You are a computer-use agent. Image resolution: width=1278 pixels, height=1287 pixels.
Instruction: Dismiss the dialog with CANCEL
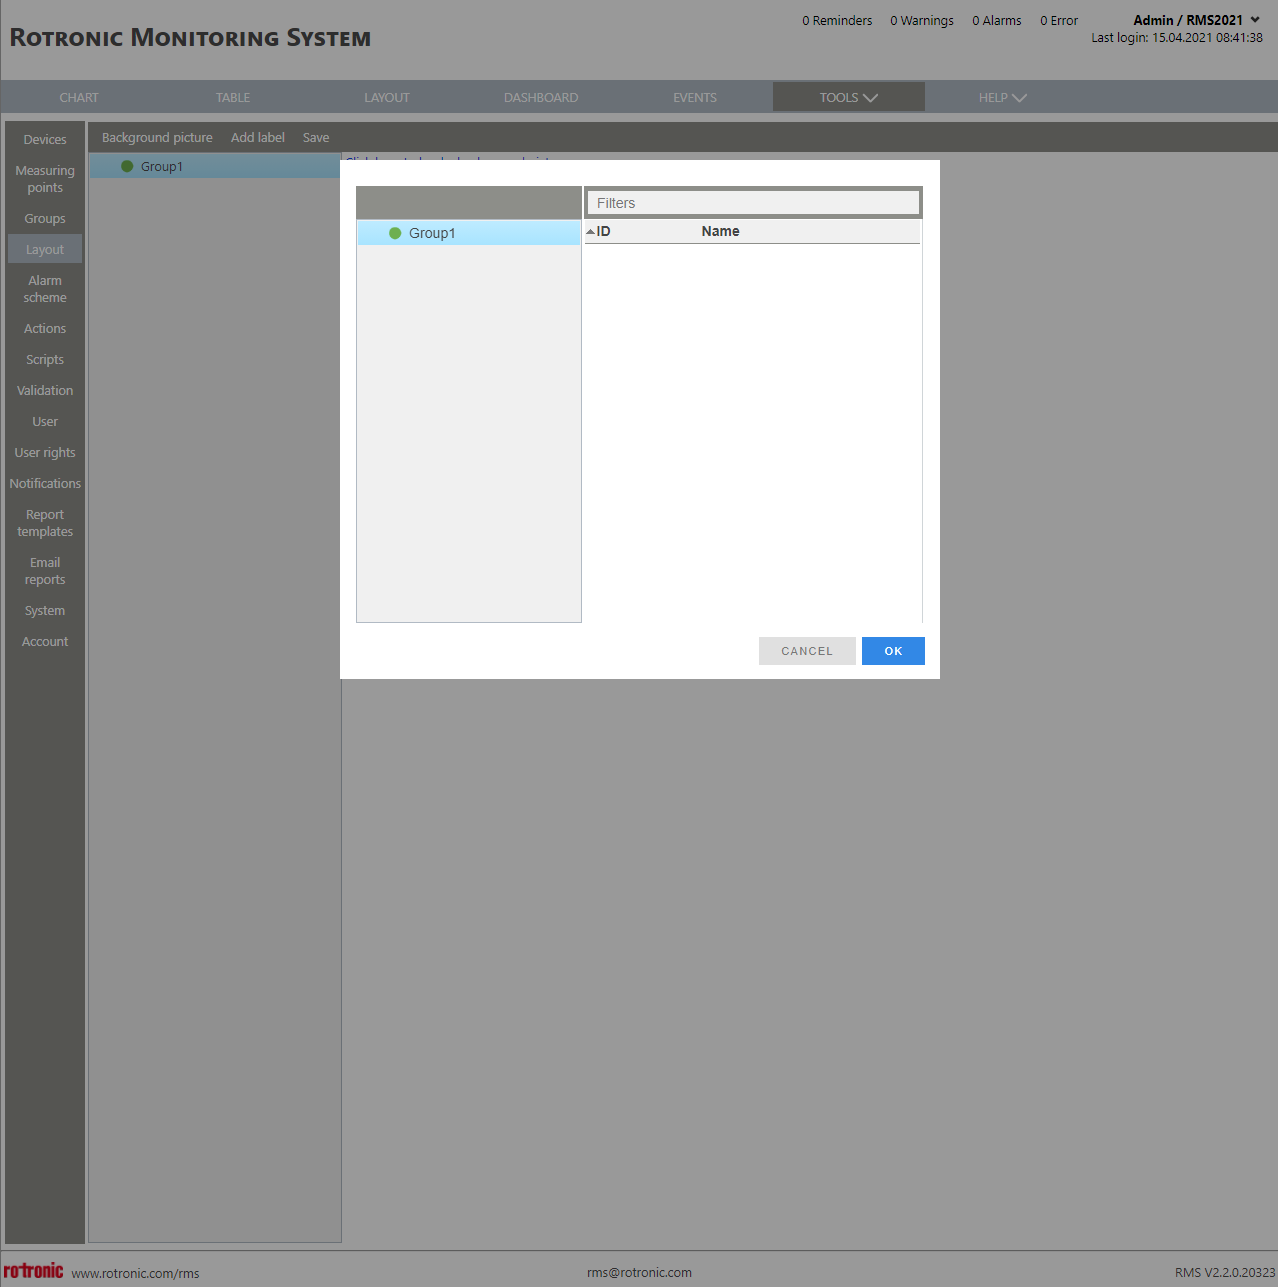pos(807,651)
